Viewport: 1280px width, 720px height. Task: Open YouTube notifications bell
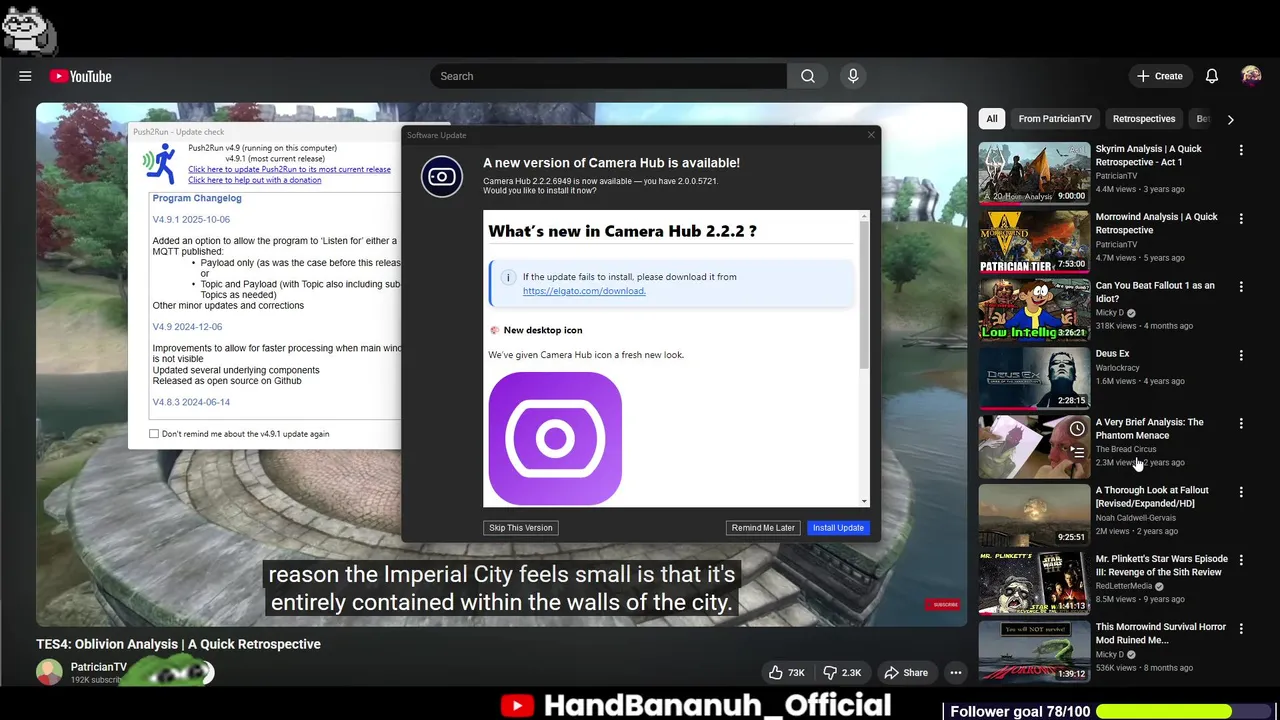pos(1211,76)
